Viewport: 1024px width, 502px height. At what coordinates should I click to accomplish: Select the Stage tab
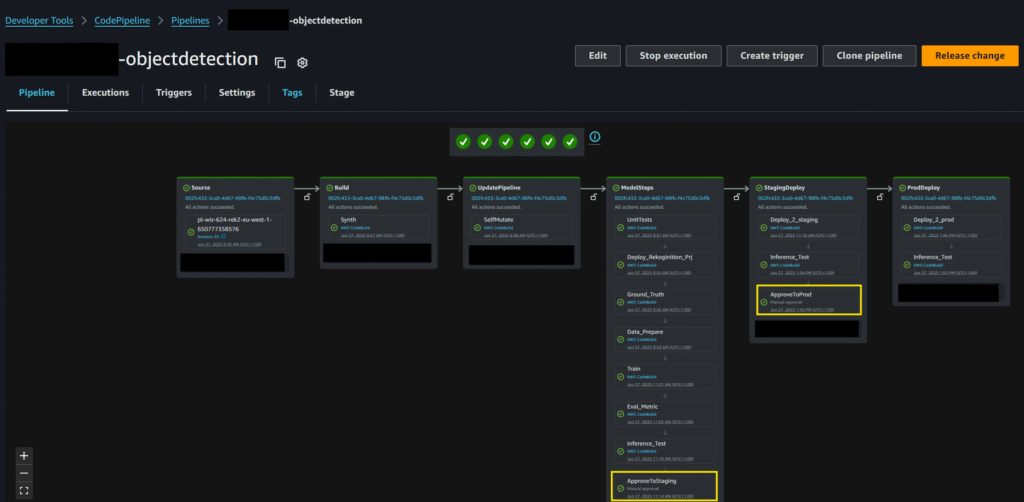pos(341,93)
